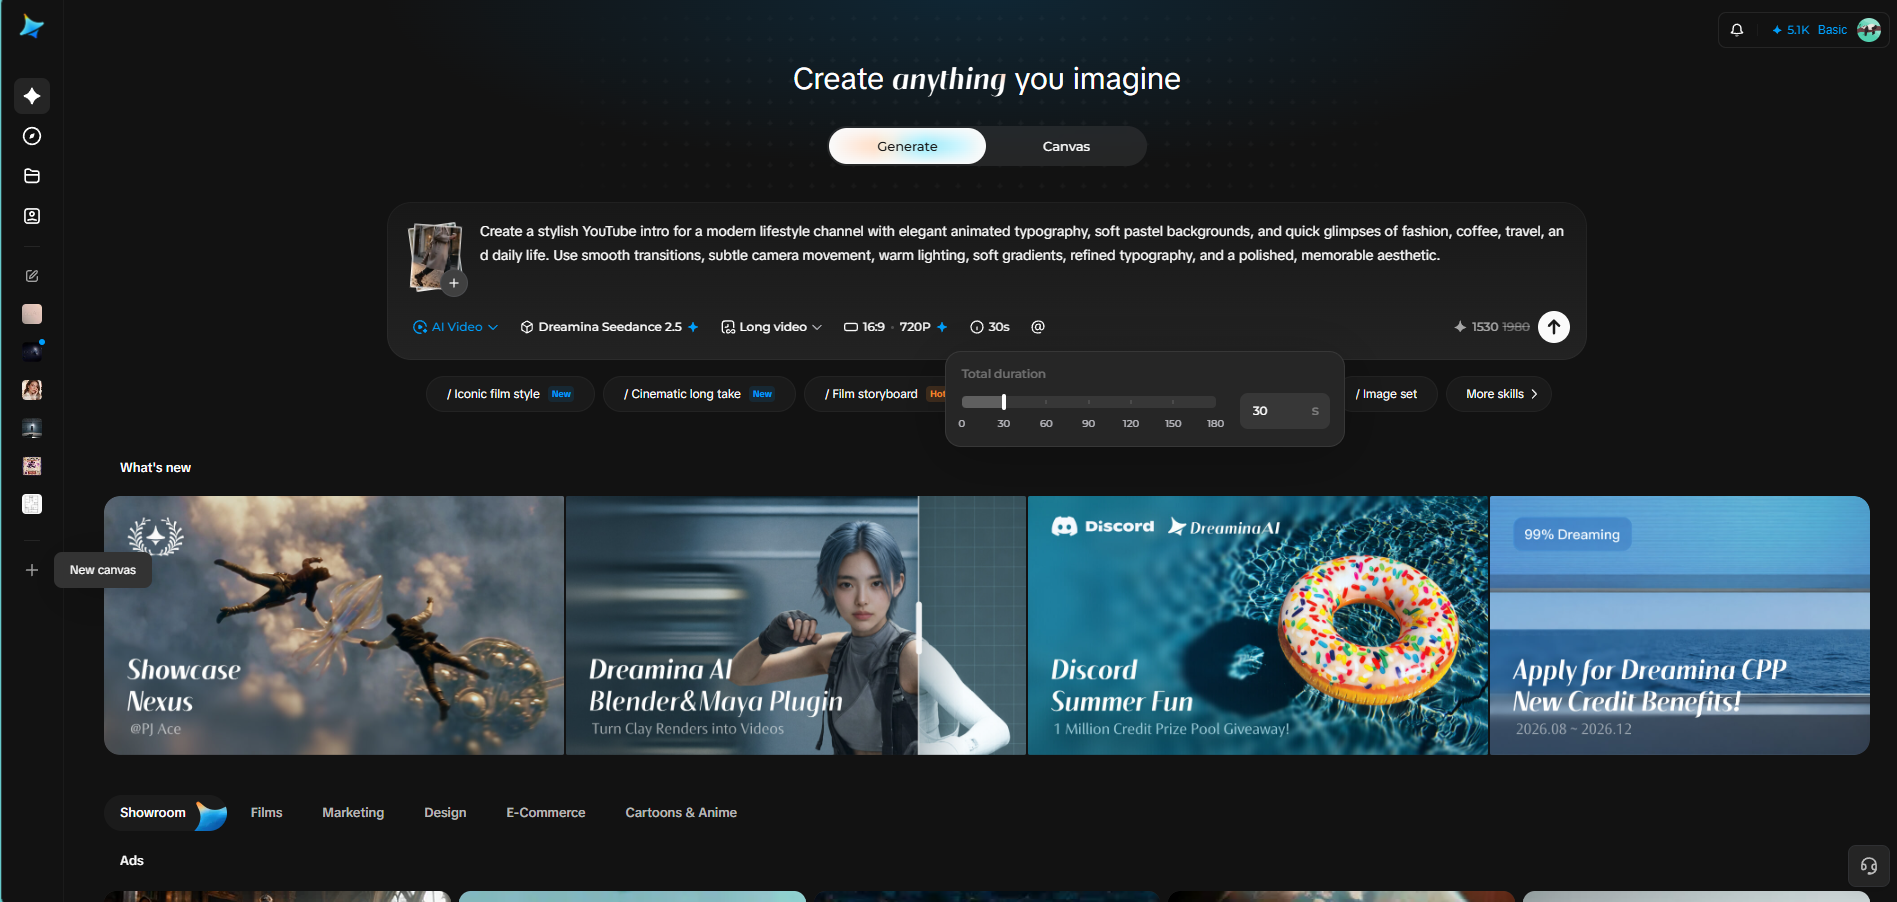Select the Cartoons & Anime tab
This screenshot has height=902, width=1897.
point(681,813)
